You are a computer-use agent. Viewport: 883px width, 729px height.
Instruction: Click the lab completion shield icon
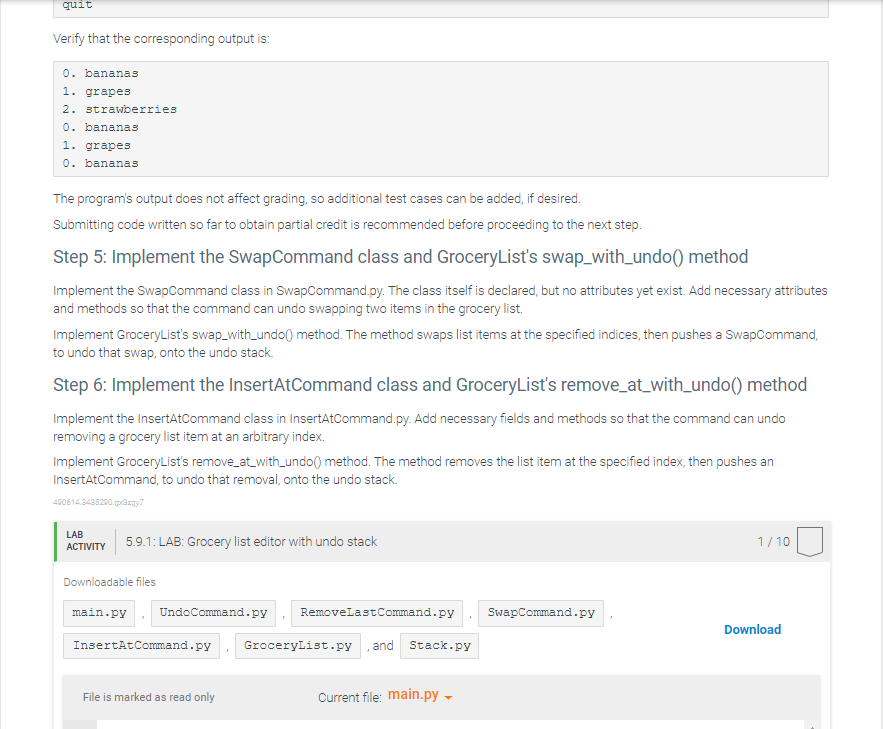coord(810,541)
